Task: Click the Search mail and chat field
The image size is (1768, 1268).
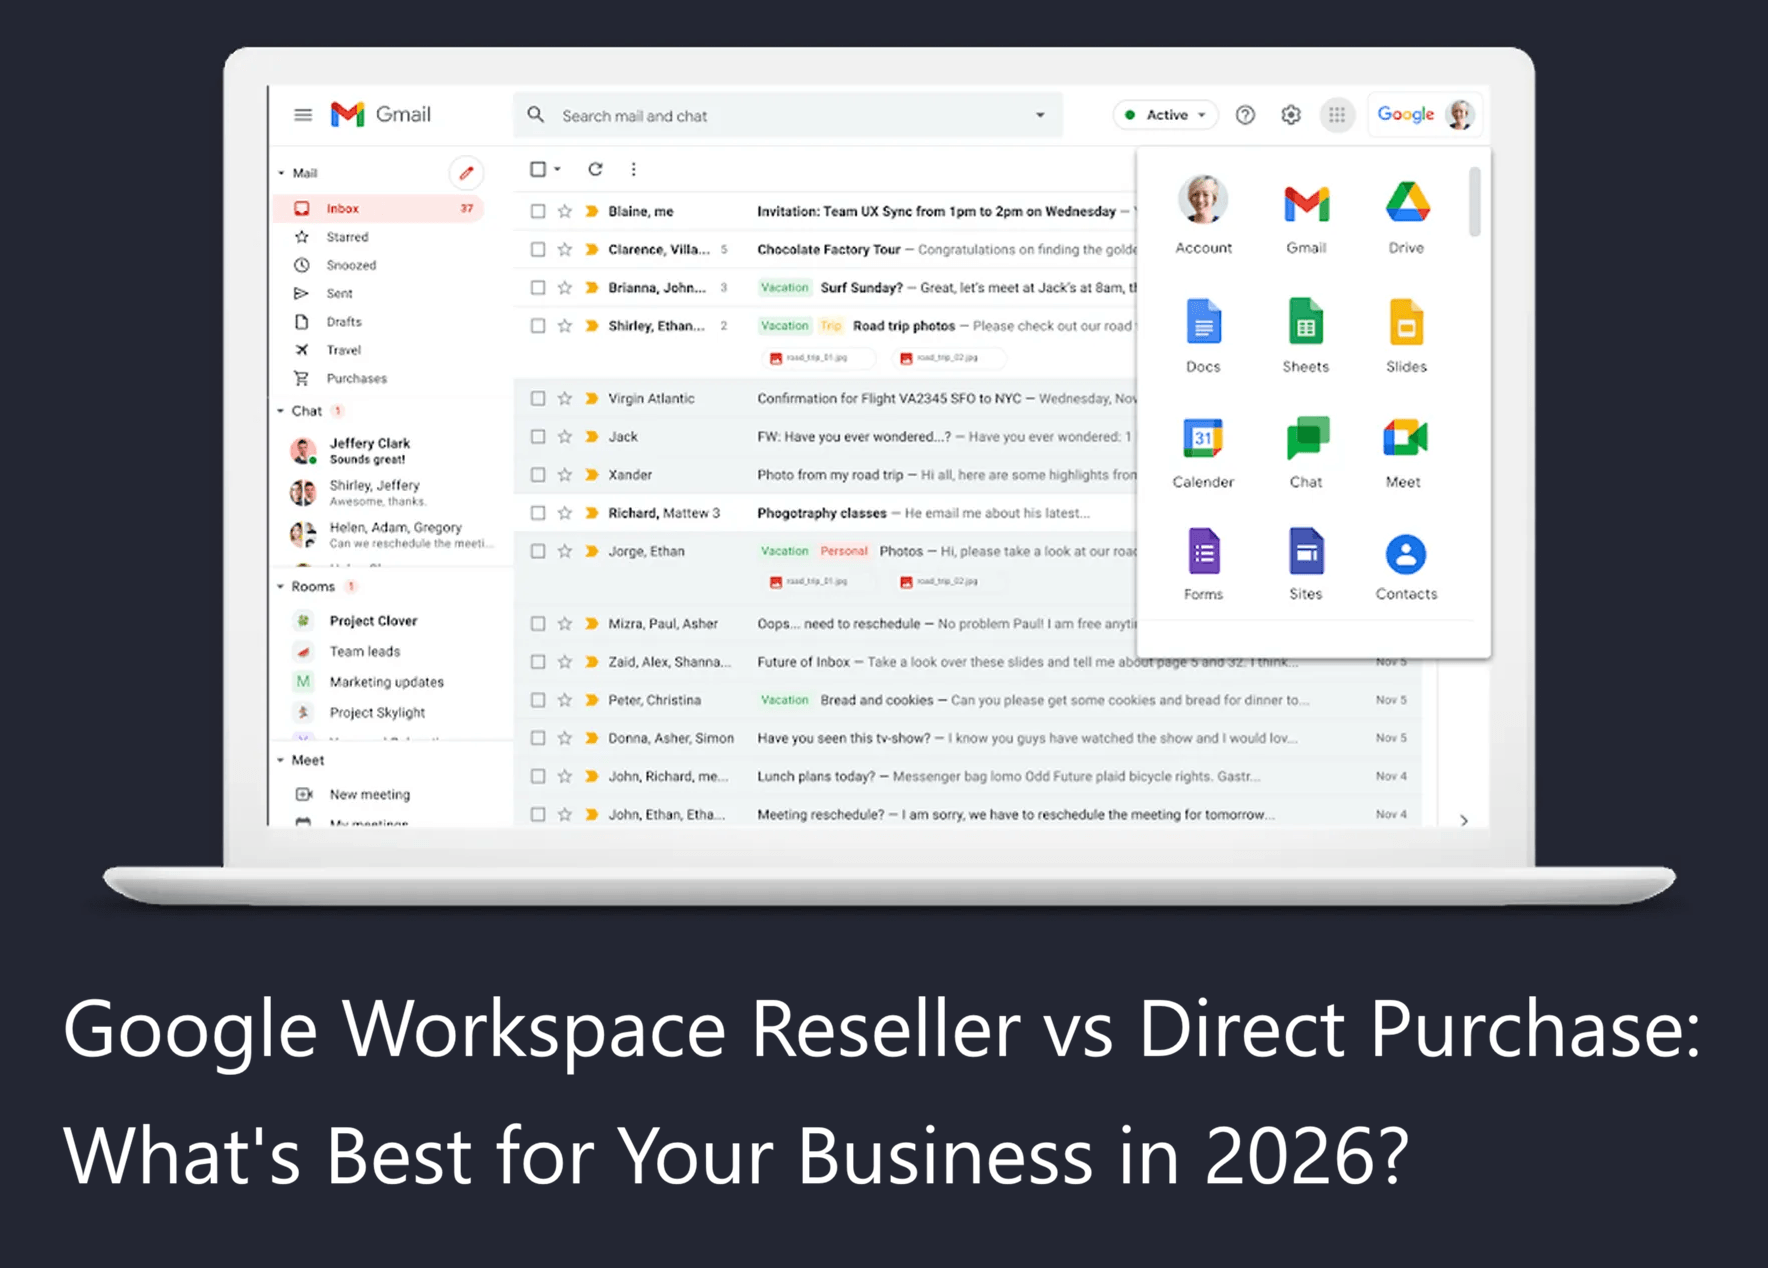Action: pyautogui.click(x=790, y=116)
